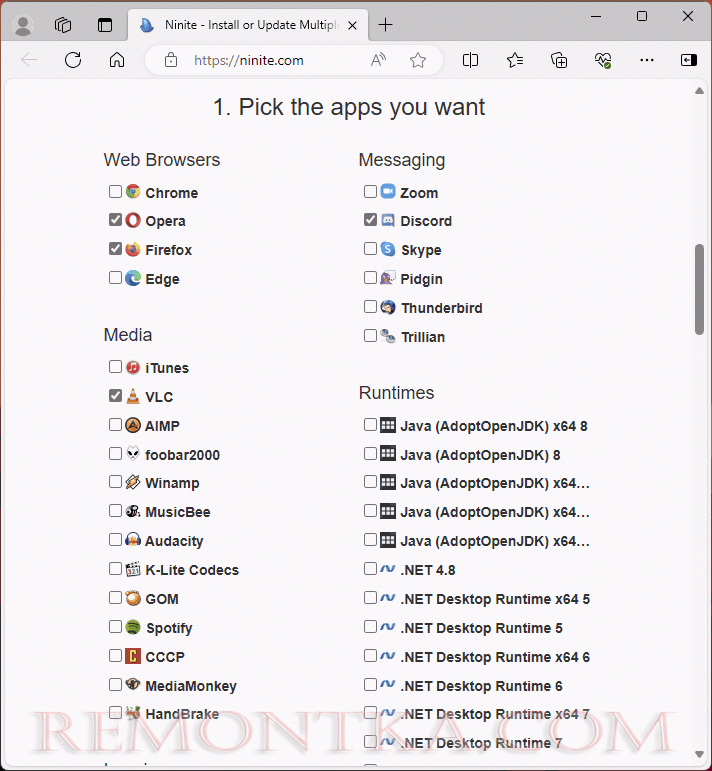Screen dimensions: 712x771
Task: Click the iTunes app icon
Action: pos(133,367)
